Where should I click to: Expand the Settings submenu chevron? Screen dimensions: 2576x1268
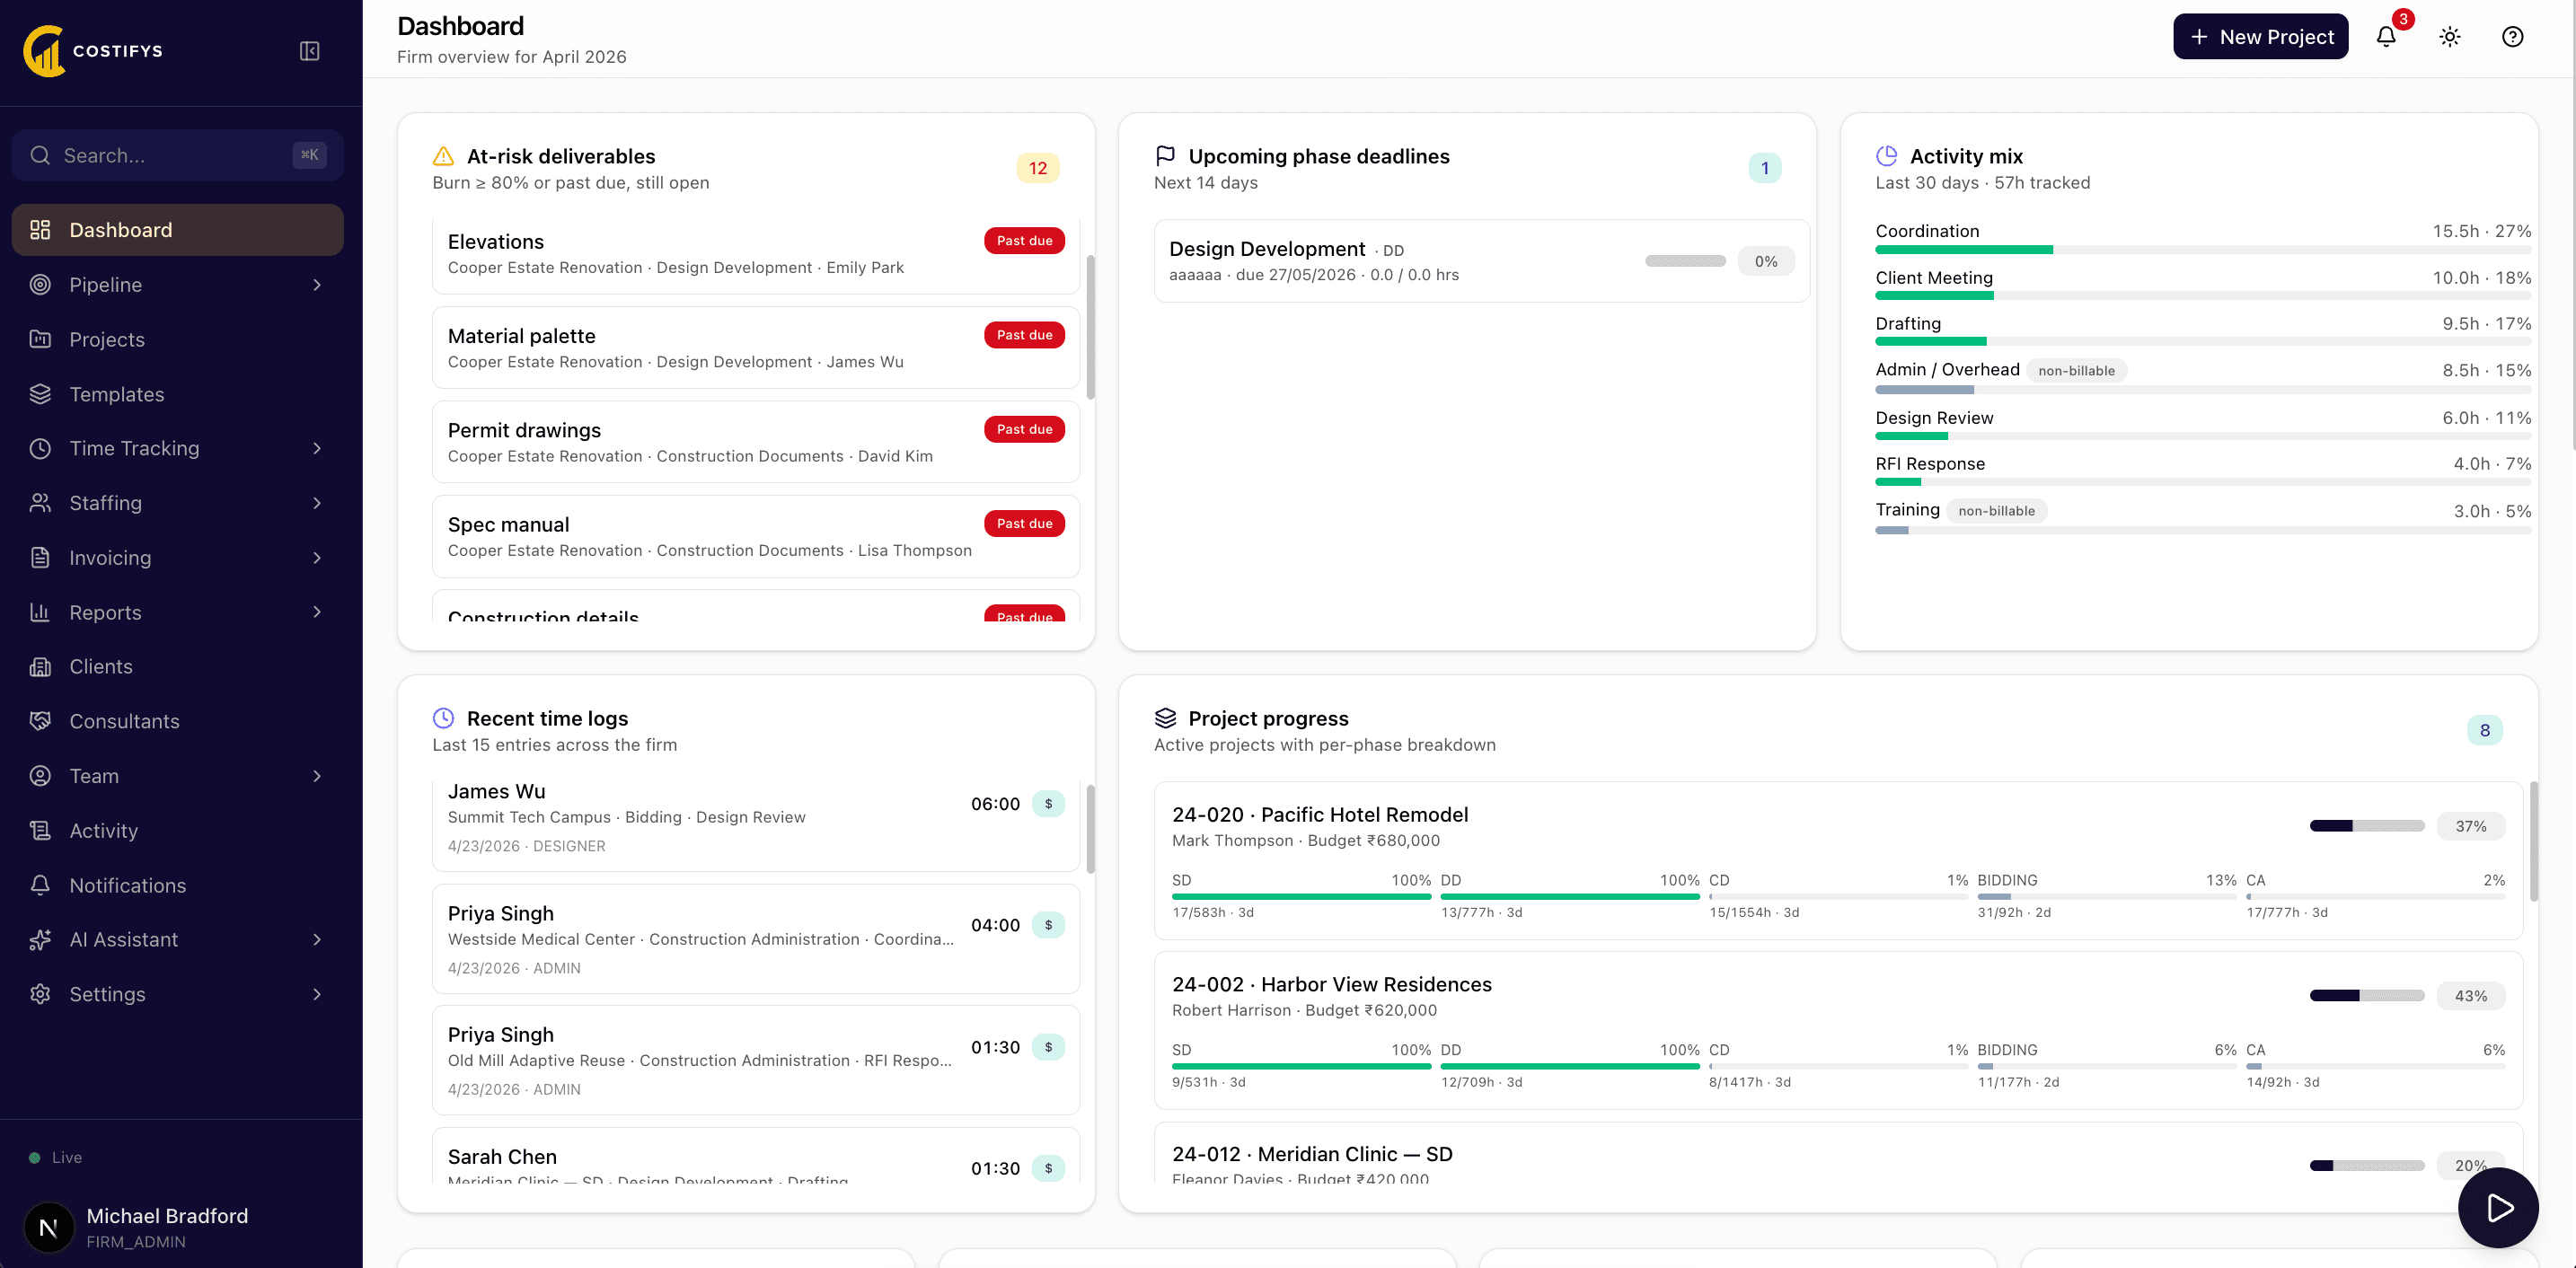click(317, 994)
